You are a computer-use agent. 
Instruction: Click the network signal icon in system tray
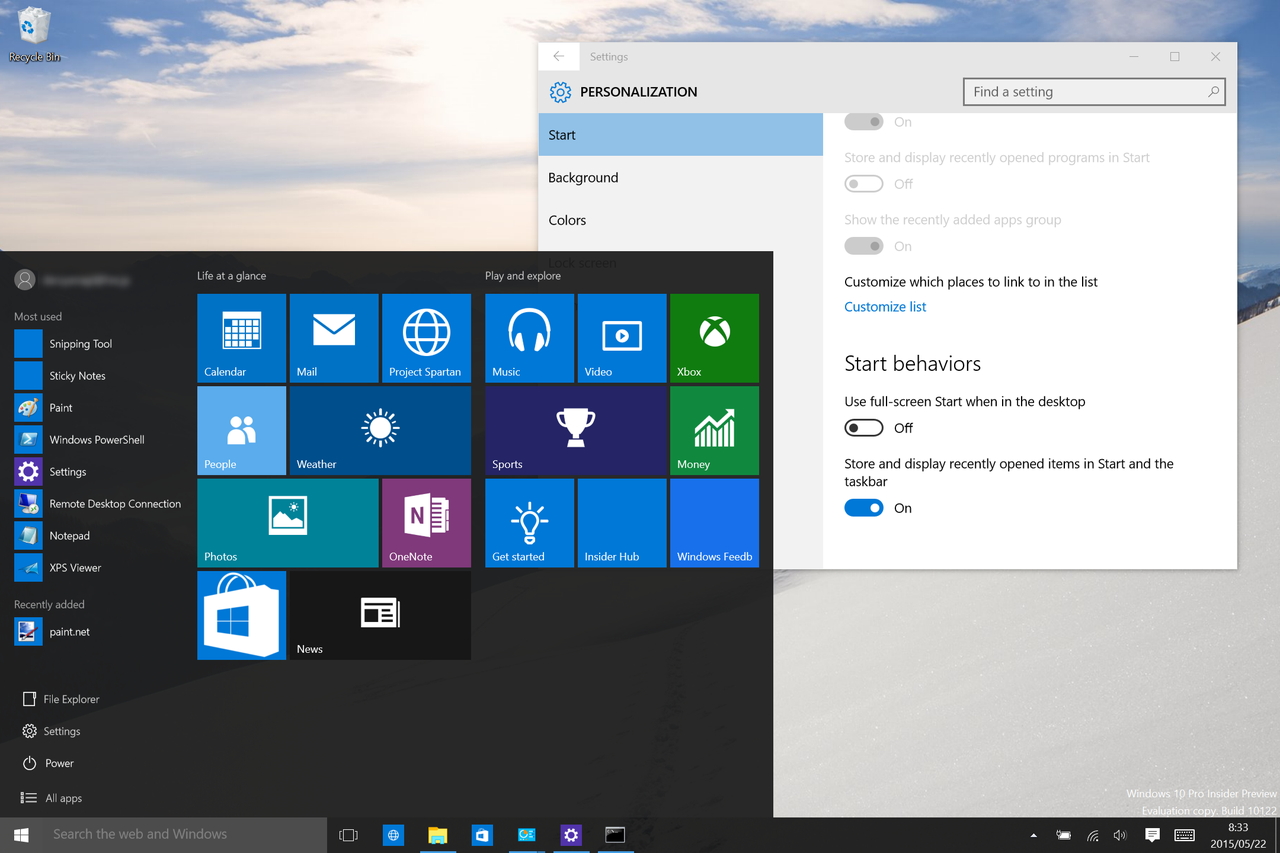(1093, 835)
